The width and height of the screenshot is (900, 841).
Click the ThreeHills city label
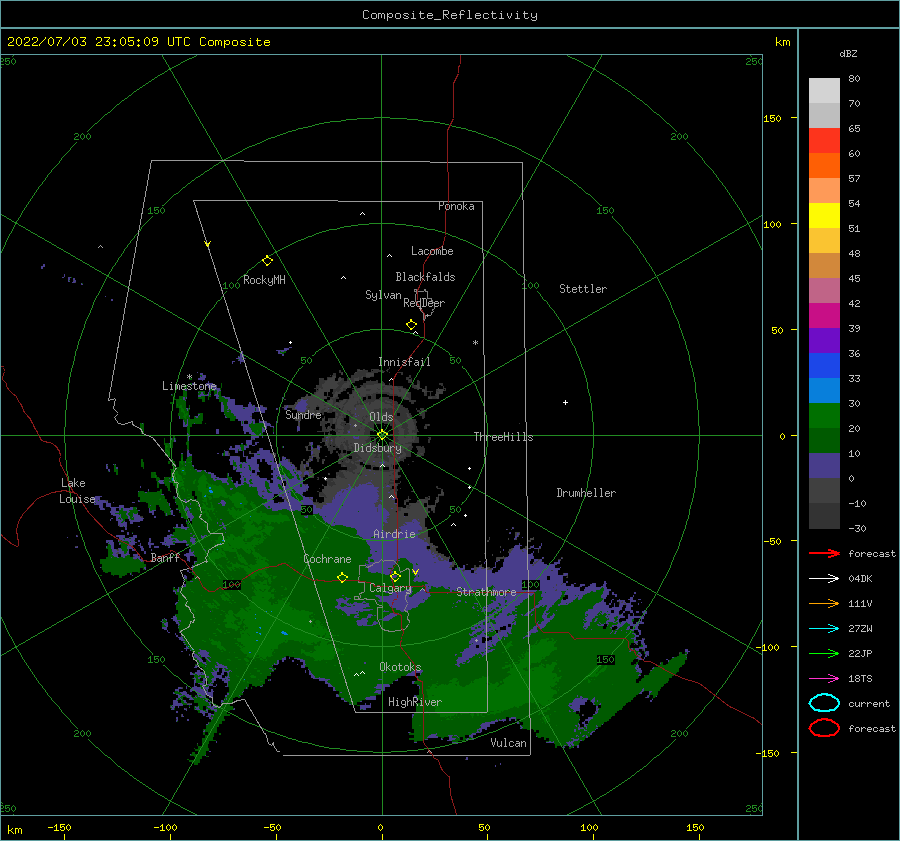coord(503,437)
